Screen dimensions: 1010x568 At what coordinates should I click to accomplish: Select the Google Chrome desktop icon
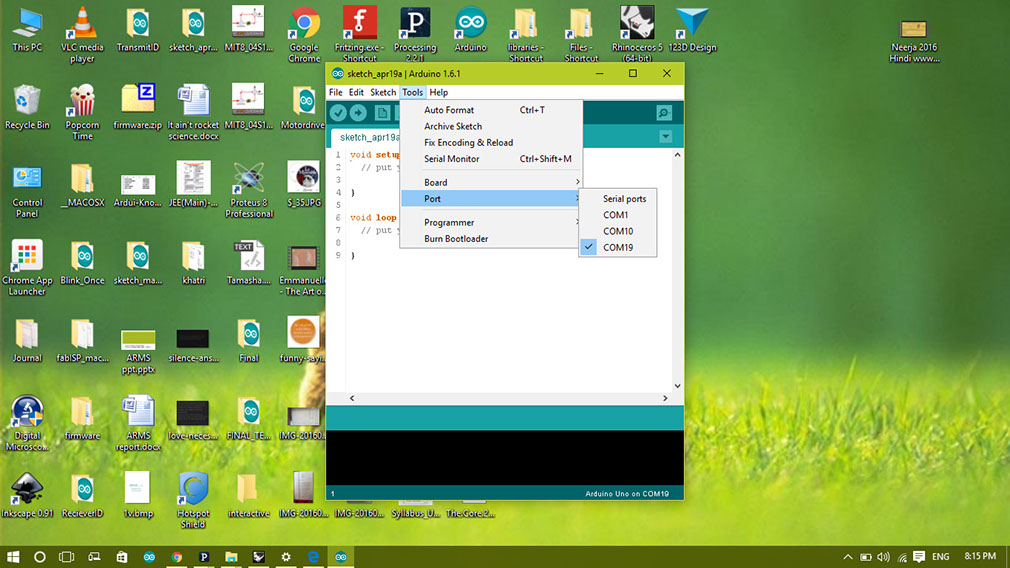(x=304, y=35)
